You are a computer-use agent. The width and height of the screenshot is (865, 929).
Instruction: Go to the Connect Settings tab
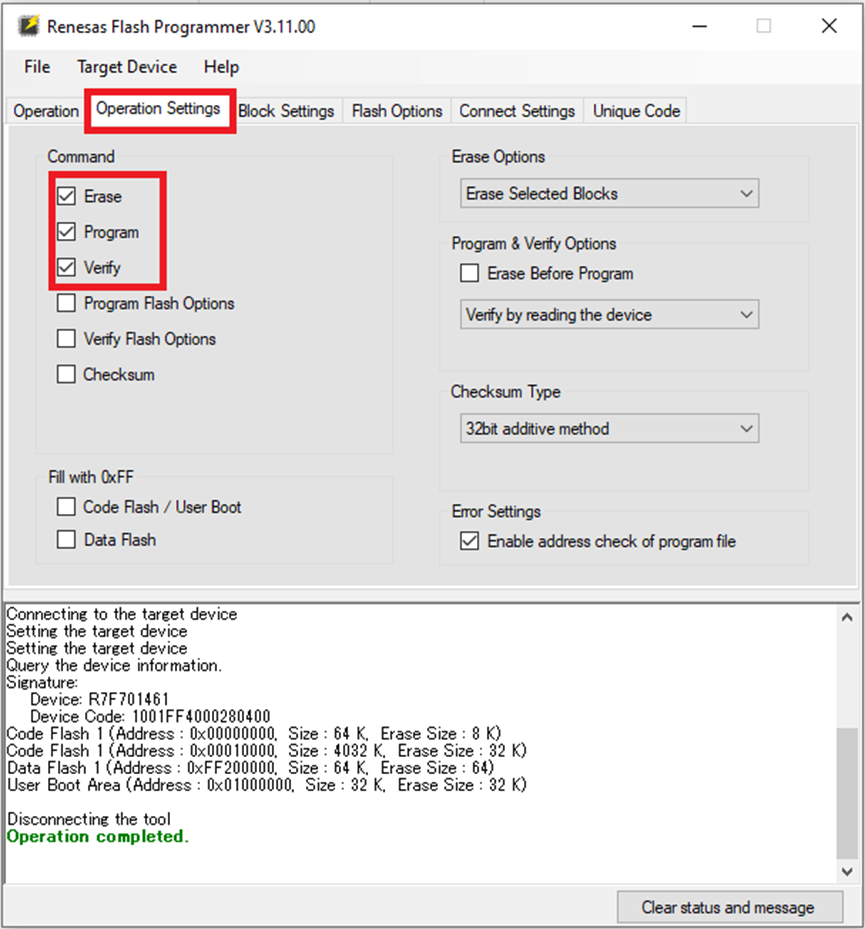tap(517, 111)
